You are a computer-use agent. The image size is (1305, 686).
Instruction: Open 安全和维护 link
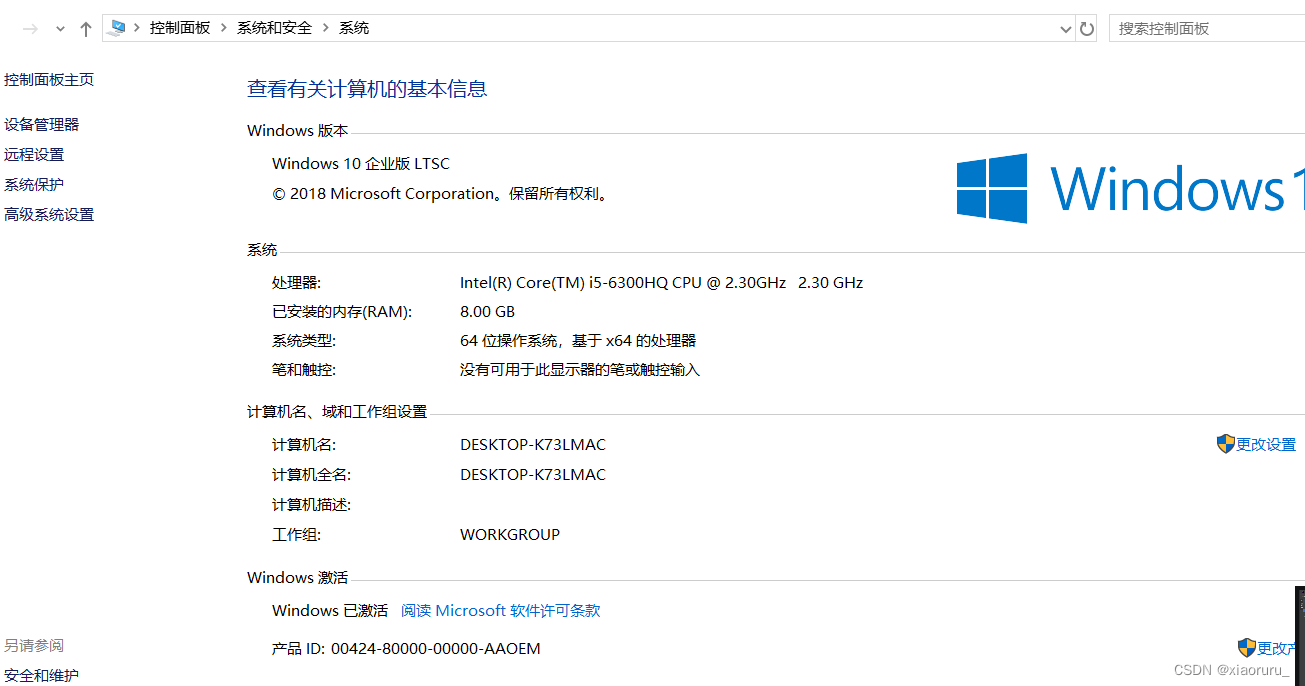pyautogui.click(x=42, y=676)
